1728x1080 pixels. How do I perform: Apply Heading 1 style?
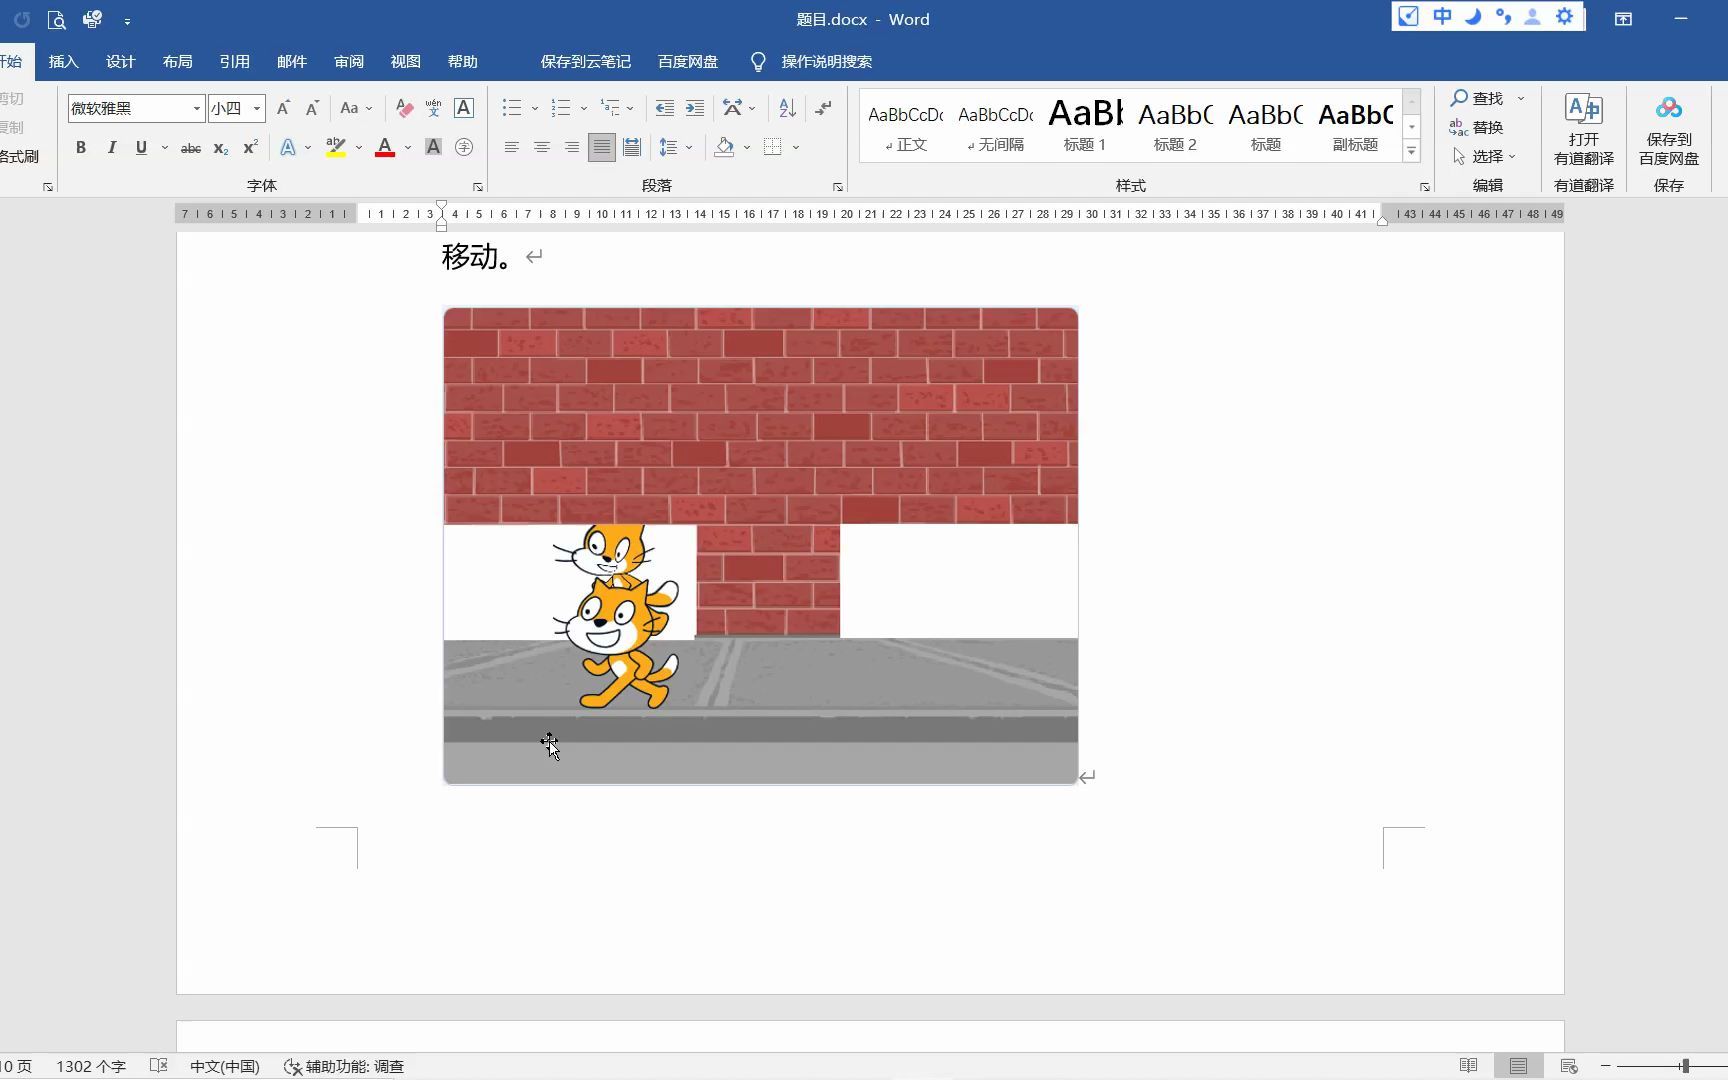[x=1085, y=125]
